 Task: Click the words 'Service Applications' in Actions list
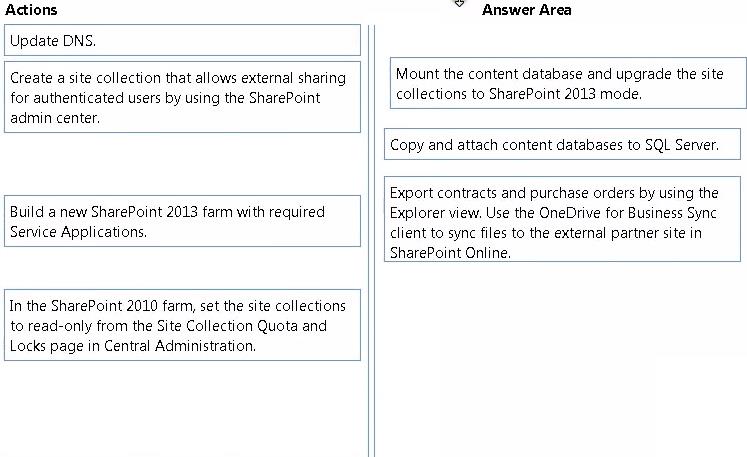tap(78, 232)
